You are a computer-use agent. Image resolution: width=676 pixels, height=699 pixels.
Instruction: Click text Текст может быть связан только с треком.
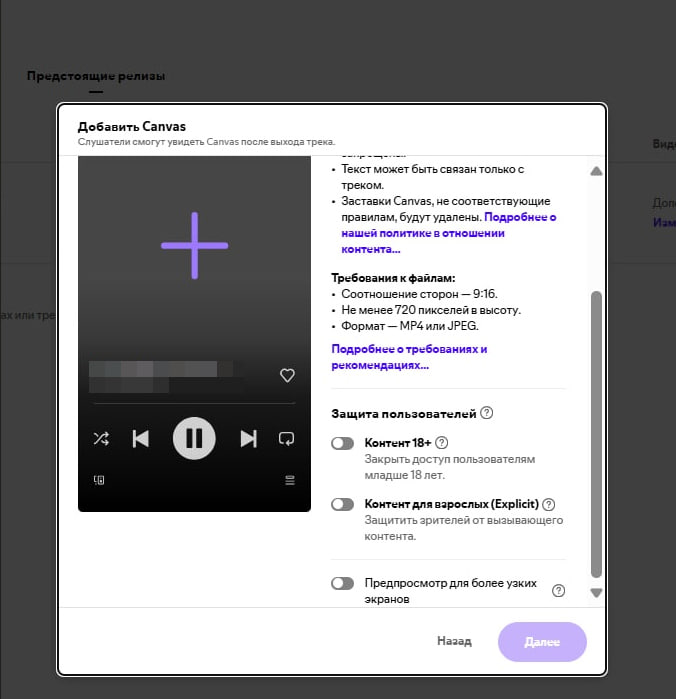coord(433,177)
